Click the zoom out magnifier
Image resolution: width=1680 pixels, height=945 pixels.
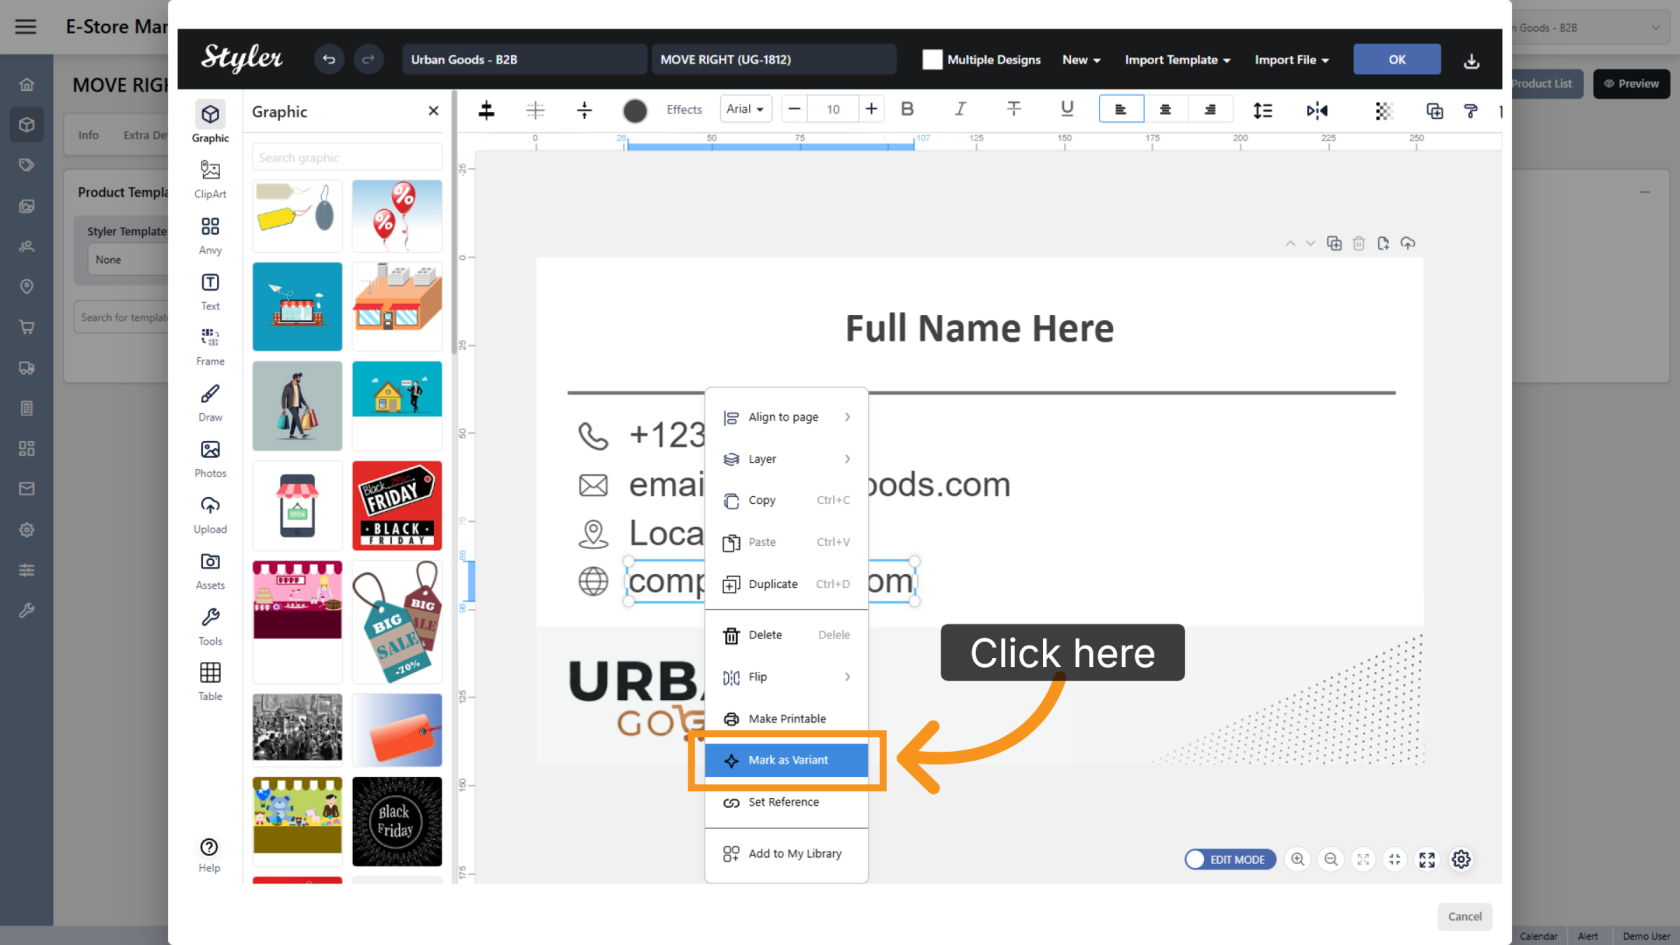(x=1331, y=859)
